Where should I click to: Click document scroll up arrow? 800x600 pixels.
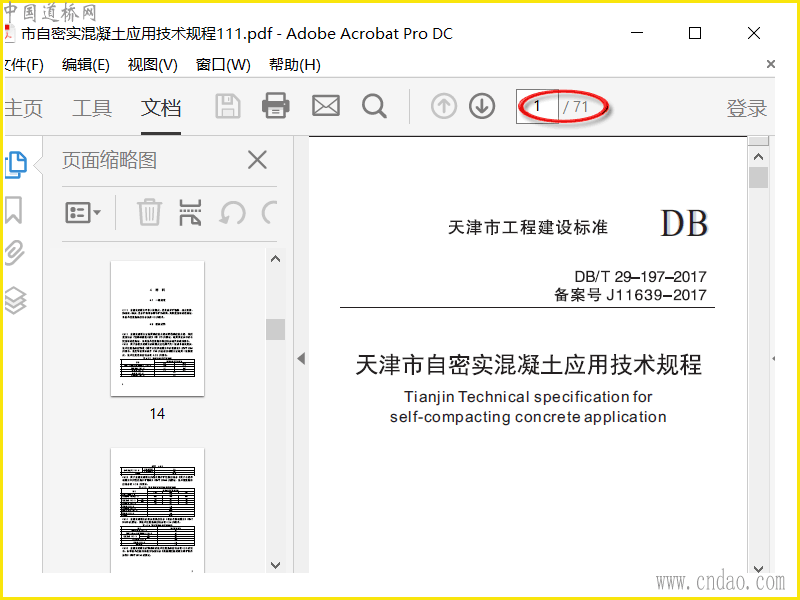758,157
